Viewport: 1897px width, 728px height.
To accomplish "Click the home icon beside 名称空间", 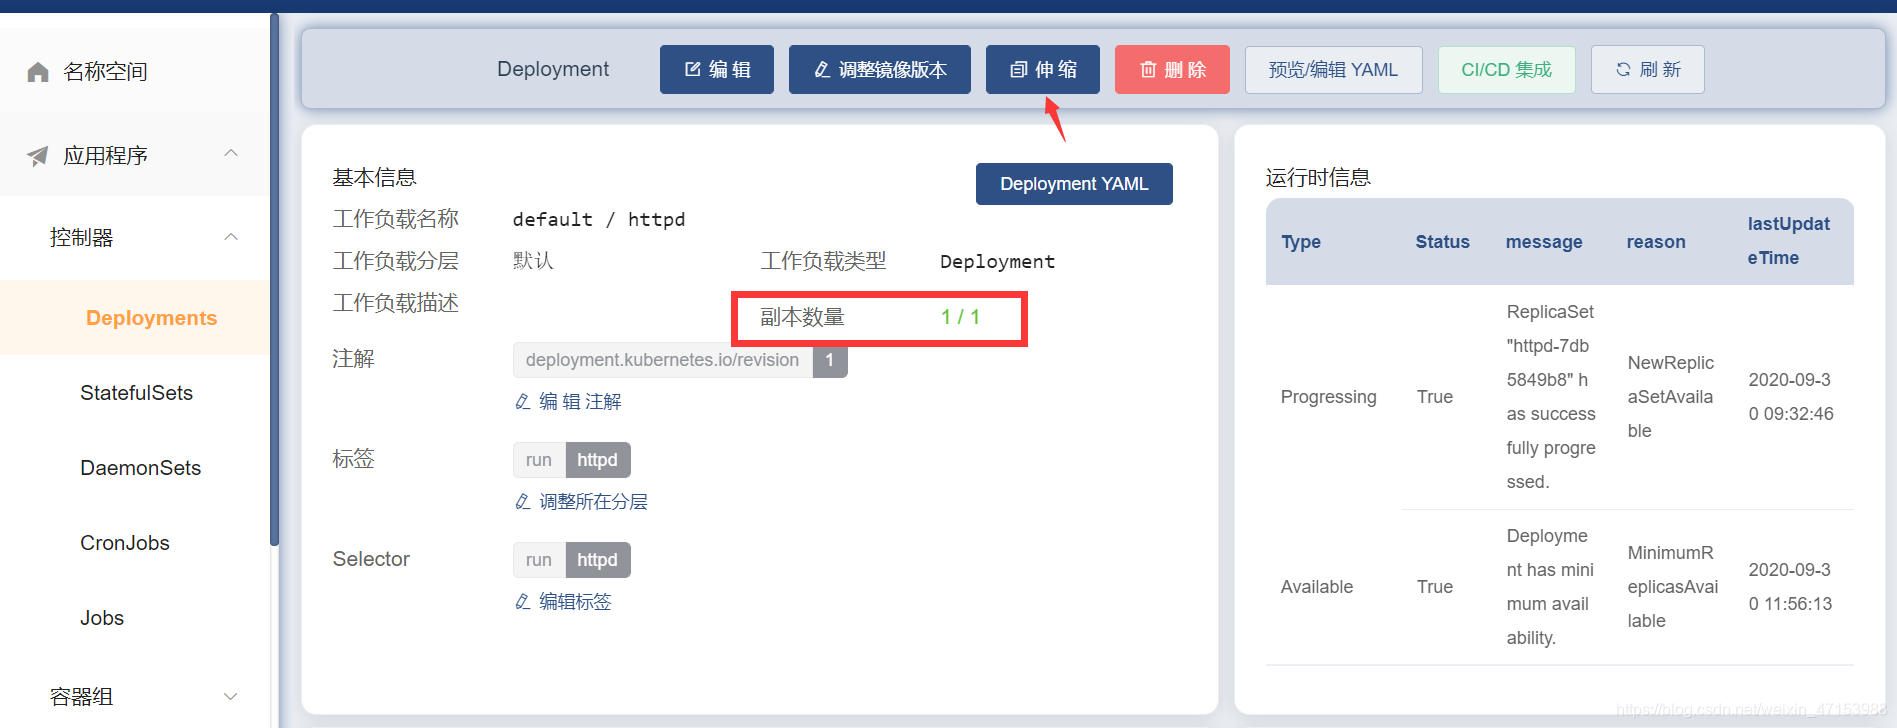I will click(38, 72).
